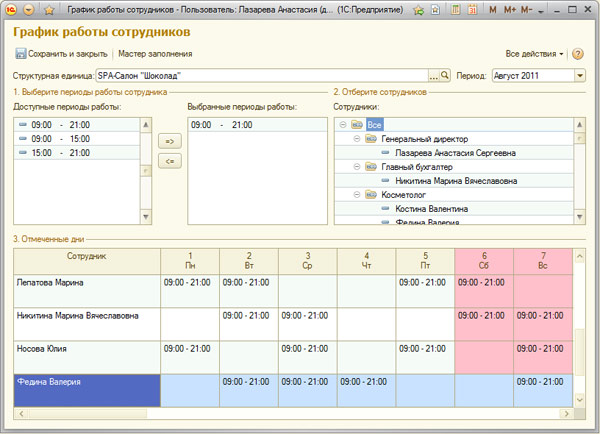Collapse the Все root tree node
This screenshot has height=434, width=600.
click(x=343, y=125)
